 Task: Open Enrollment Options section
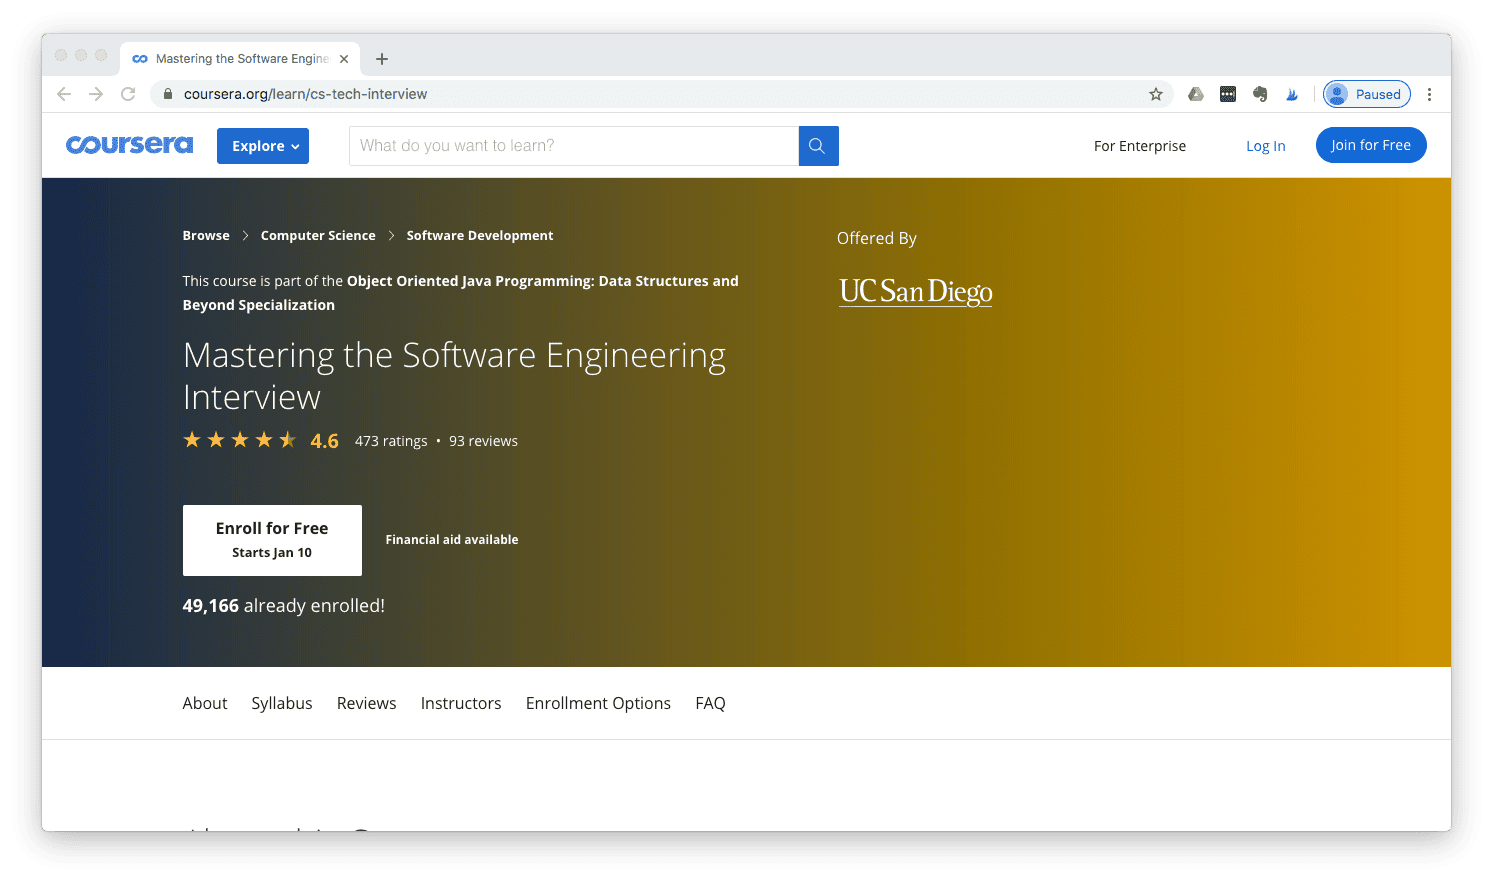coord(598,703)
